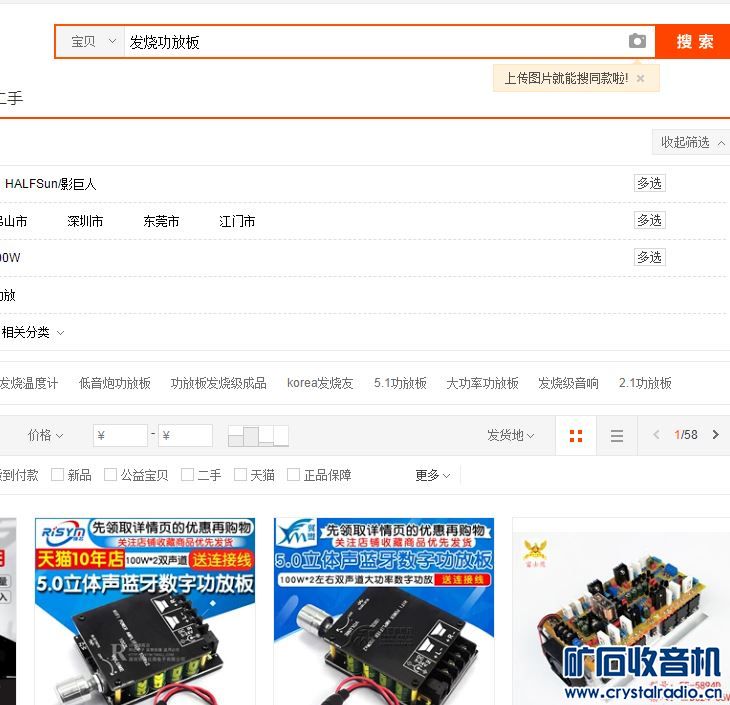
Task: Click 多选 in the wattage row
Action: tap(649, 257)
